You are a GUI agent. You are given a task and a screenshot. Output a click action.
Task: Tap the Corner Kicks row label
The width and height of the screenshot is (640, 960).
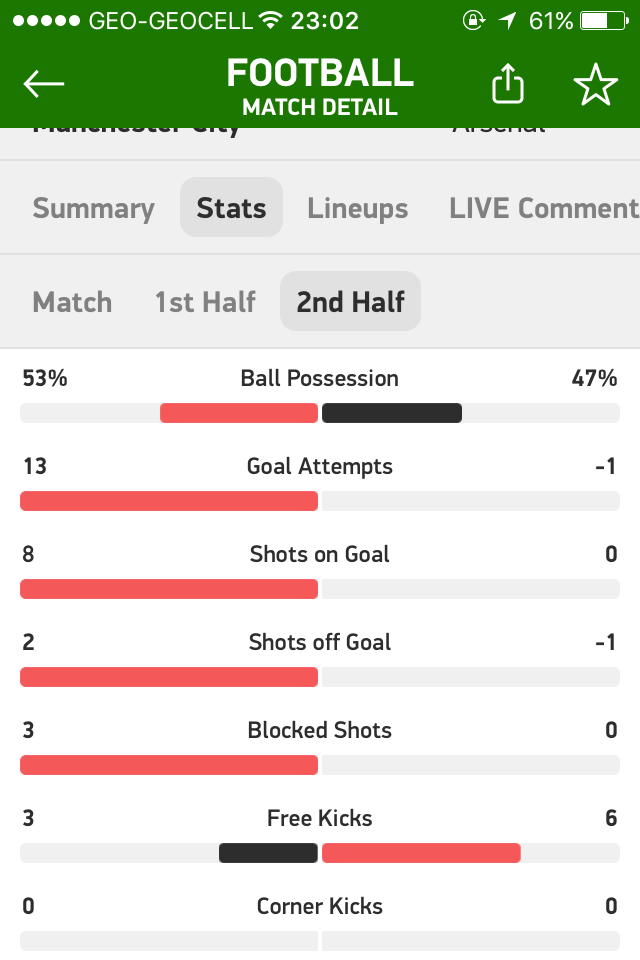click(320, 906)
